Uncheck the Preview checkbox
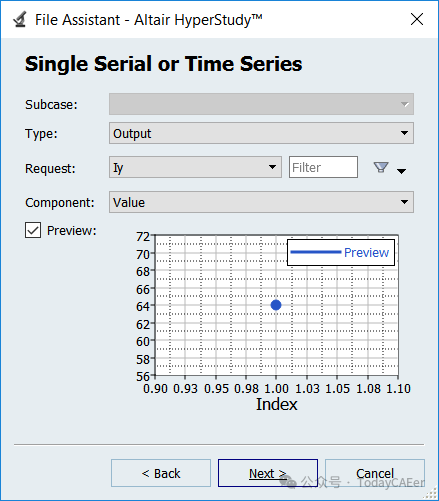Screen dimensions: 439x501 click(33, 230)
